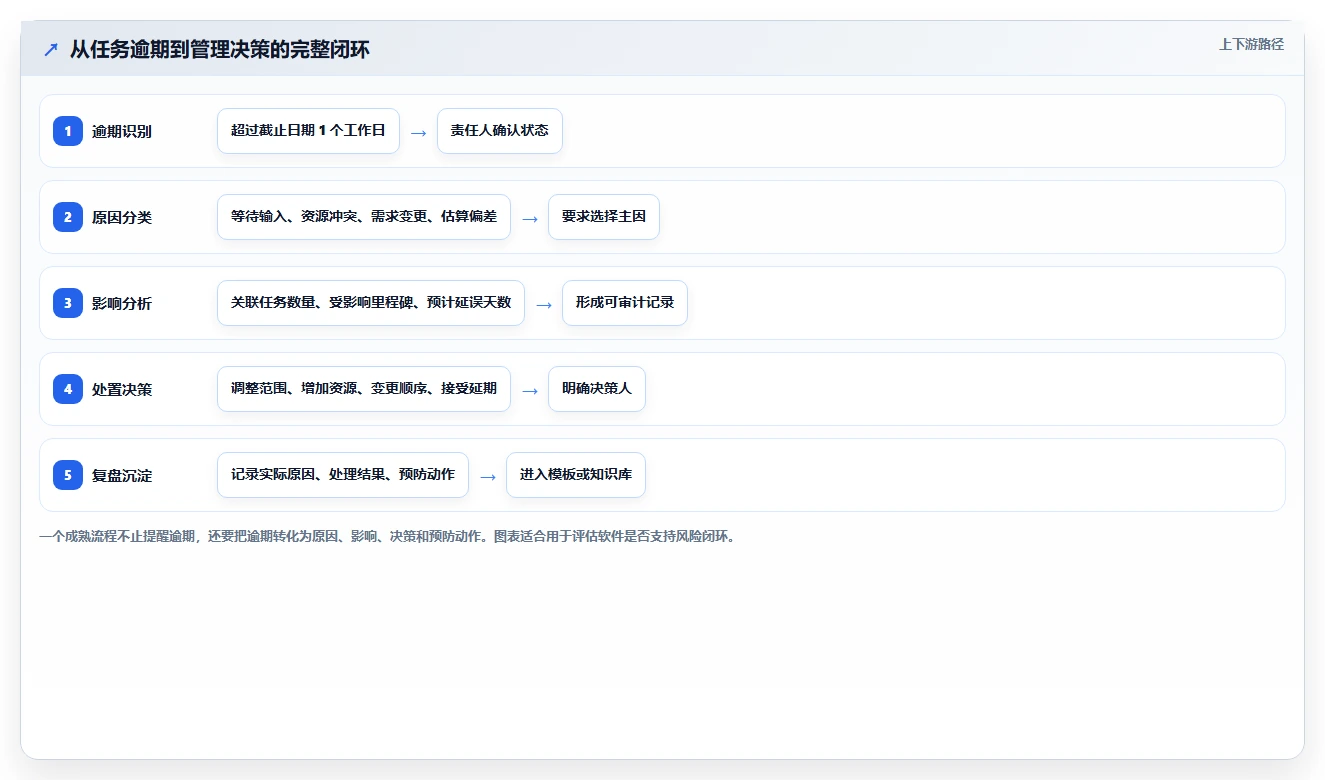This screenshot has width=1325, height=780.
Task: Click the 关联任务数量 impact box
Action: point(371,303)
